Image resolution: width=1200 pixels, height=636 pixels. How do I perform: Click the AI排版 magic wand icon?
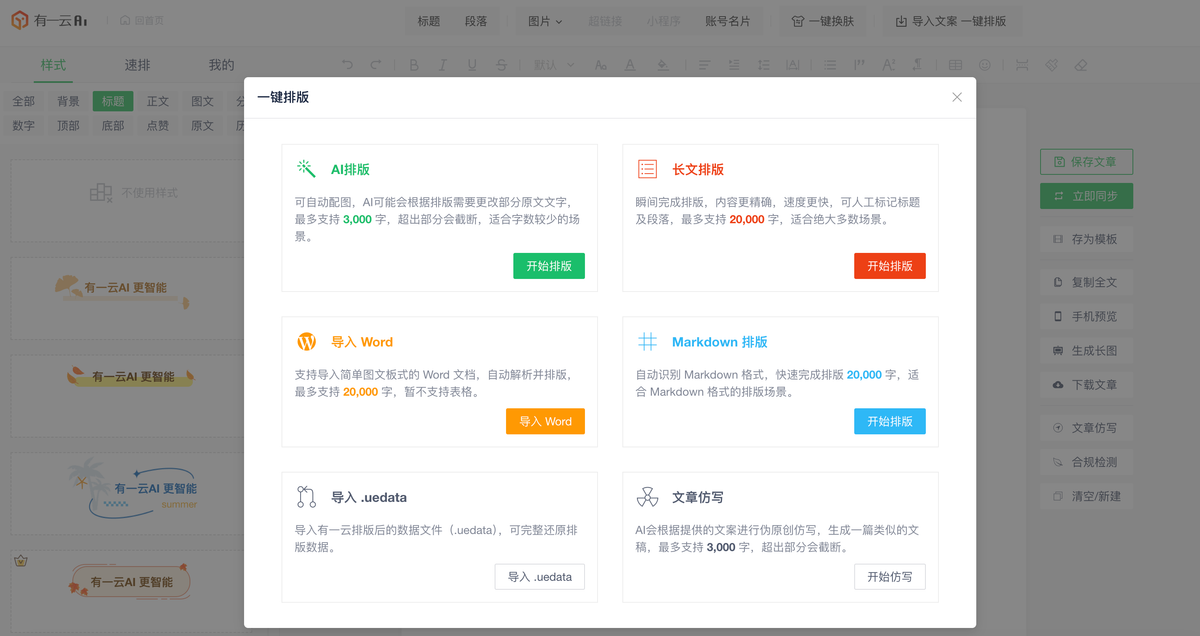coord(306,169)
